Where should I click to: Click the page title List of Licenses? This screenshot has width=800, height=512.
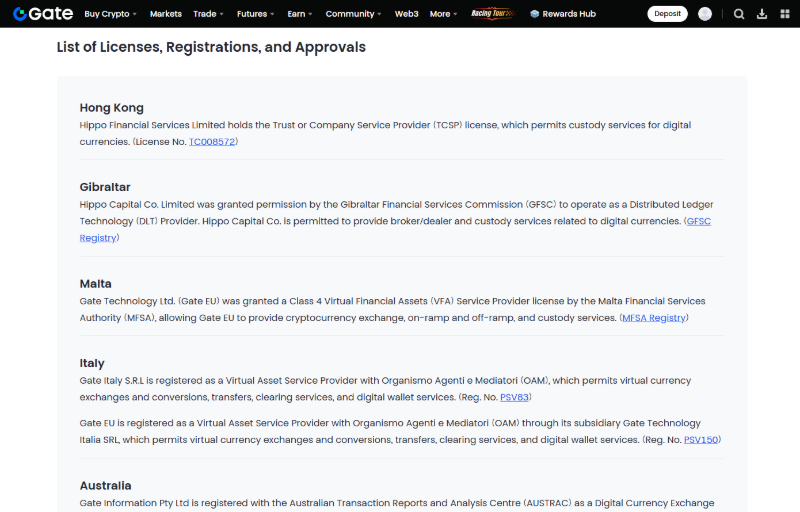pos(211,47)
